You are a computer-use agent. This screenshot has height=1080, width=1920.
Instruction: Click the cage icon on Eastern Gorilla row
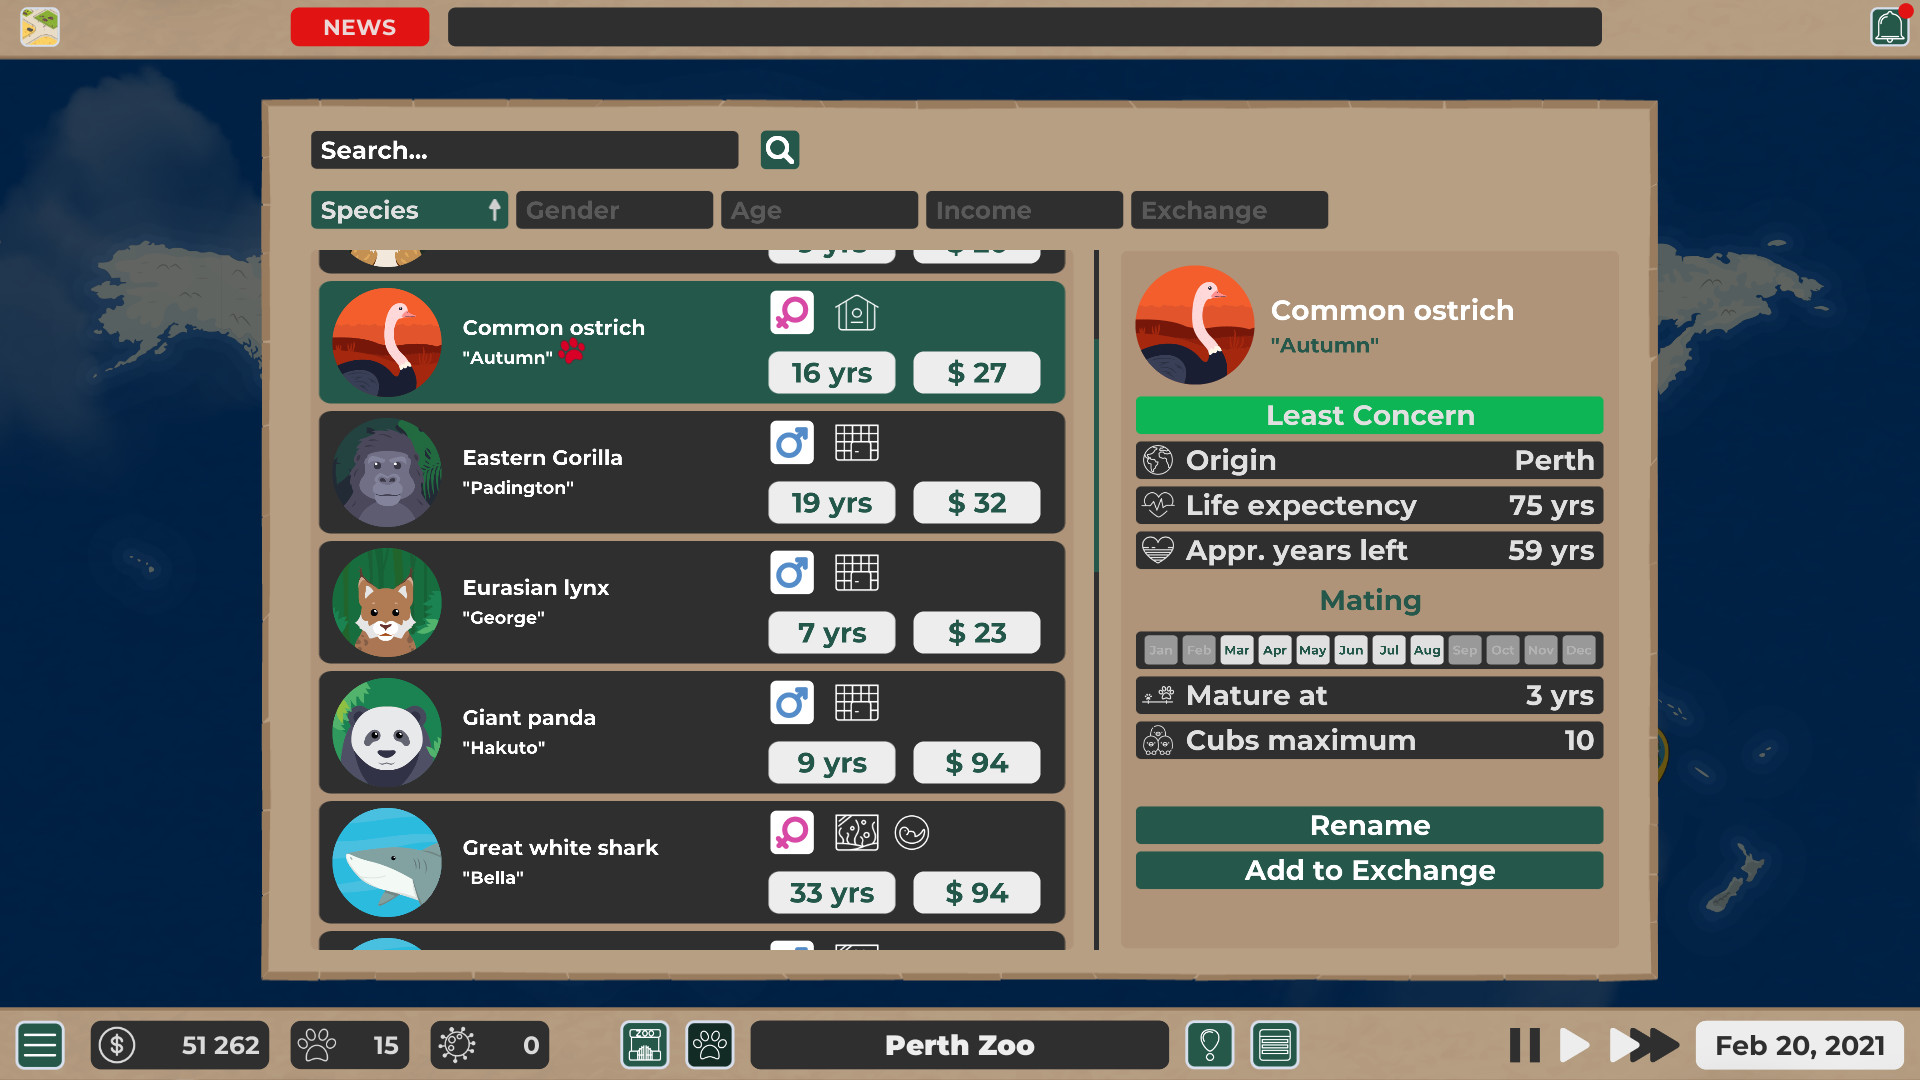[857, 442]
